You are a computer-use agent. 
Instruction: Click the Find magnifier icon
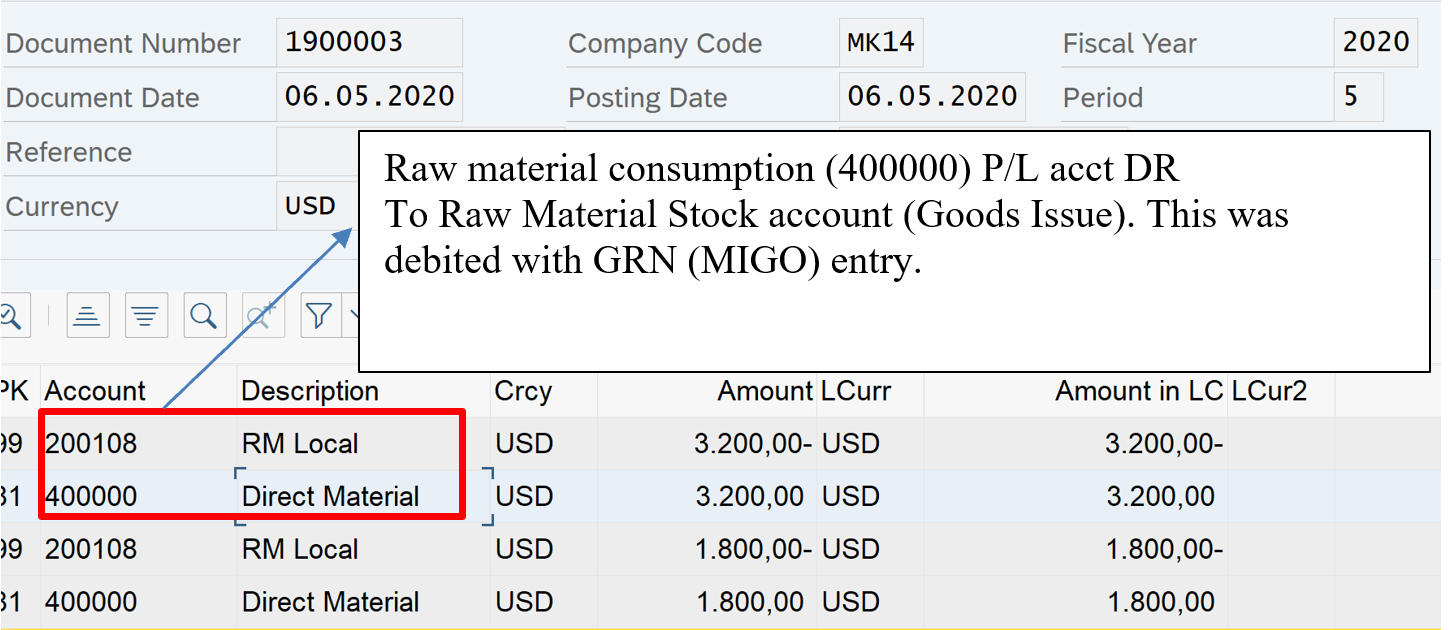click(204, 317)
